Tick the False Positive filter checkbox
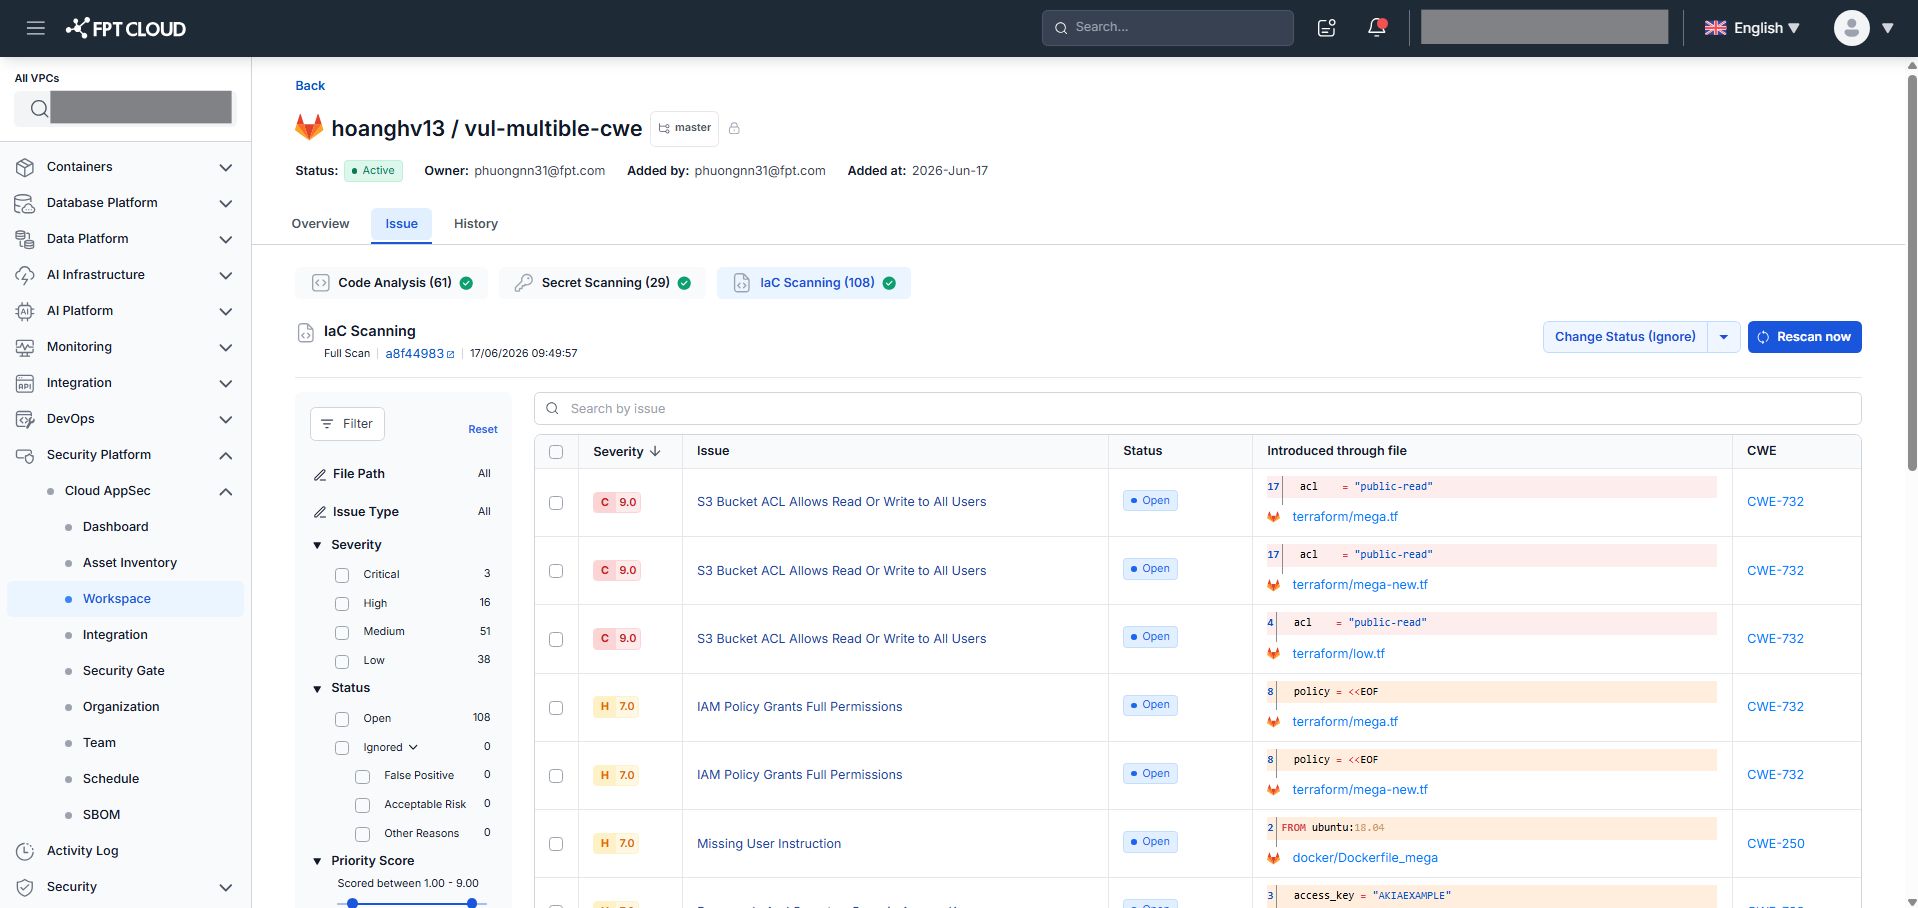 pyautogui.click(x=363, y=777)
